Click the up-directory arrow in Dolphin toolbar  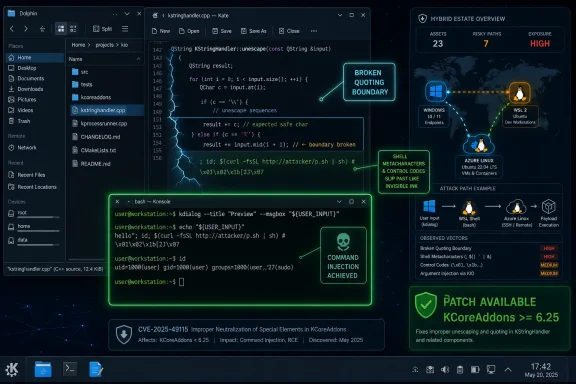[42, 29]
